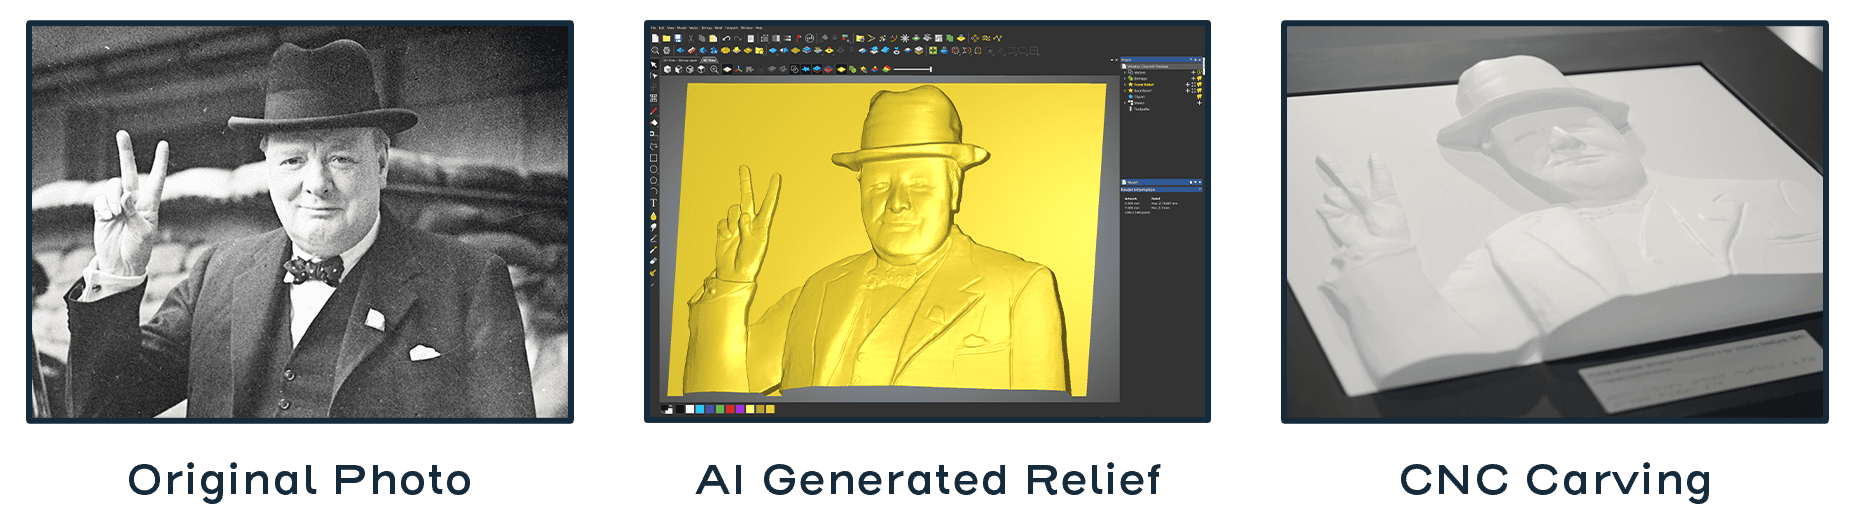Viewport: 1855px width, 527px height.
Task: Select the red Paint brush tool
Action: click(654, 110)
